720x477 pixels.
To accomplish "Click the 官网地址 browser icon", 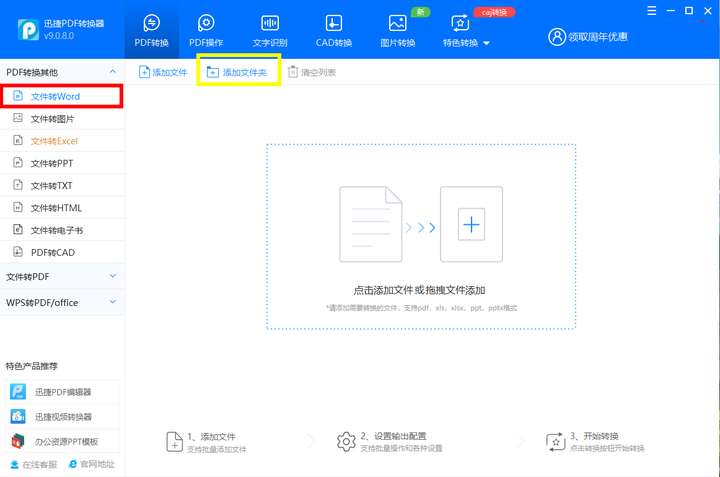I will point(73,464).
